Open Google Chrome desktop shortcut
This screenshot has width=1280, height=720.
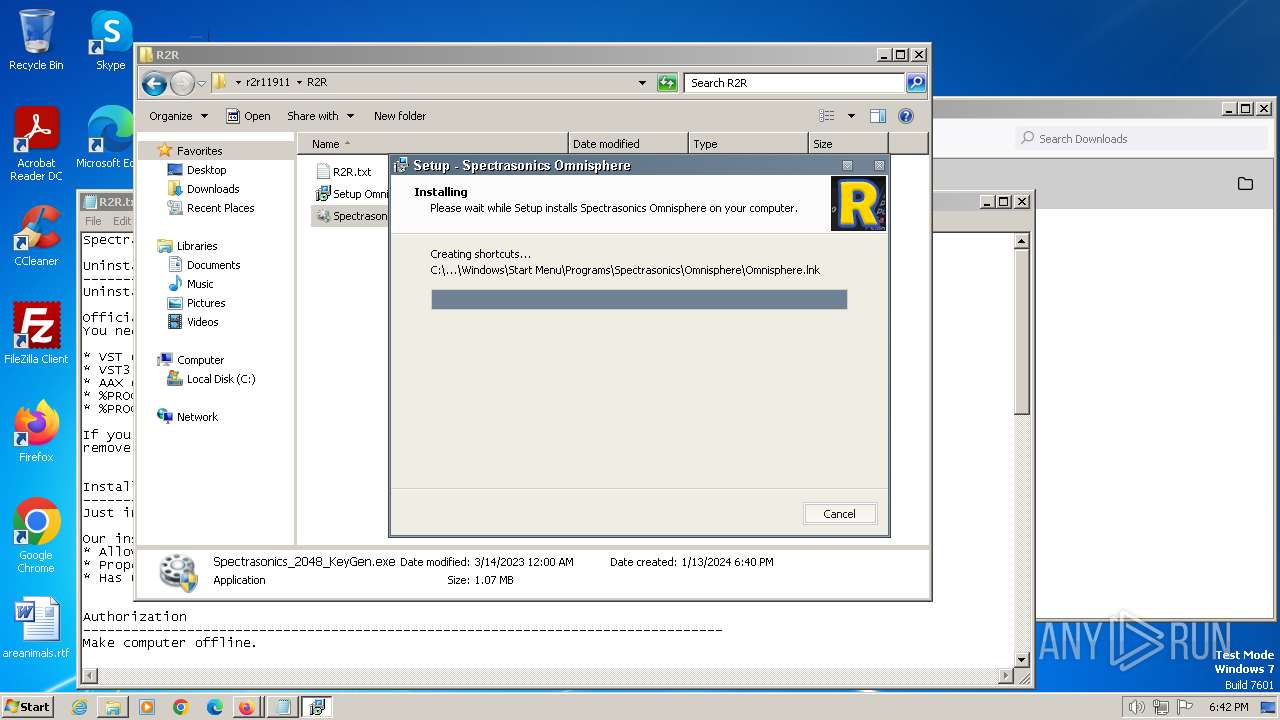36,536
